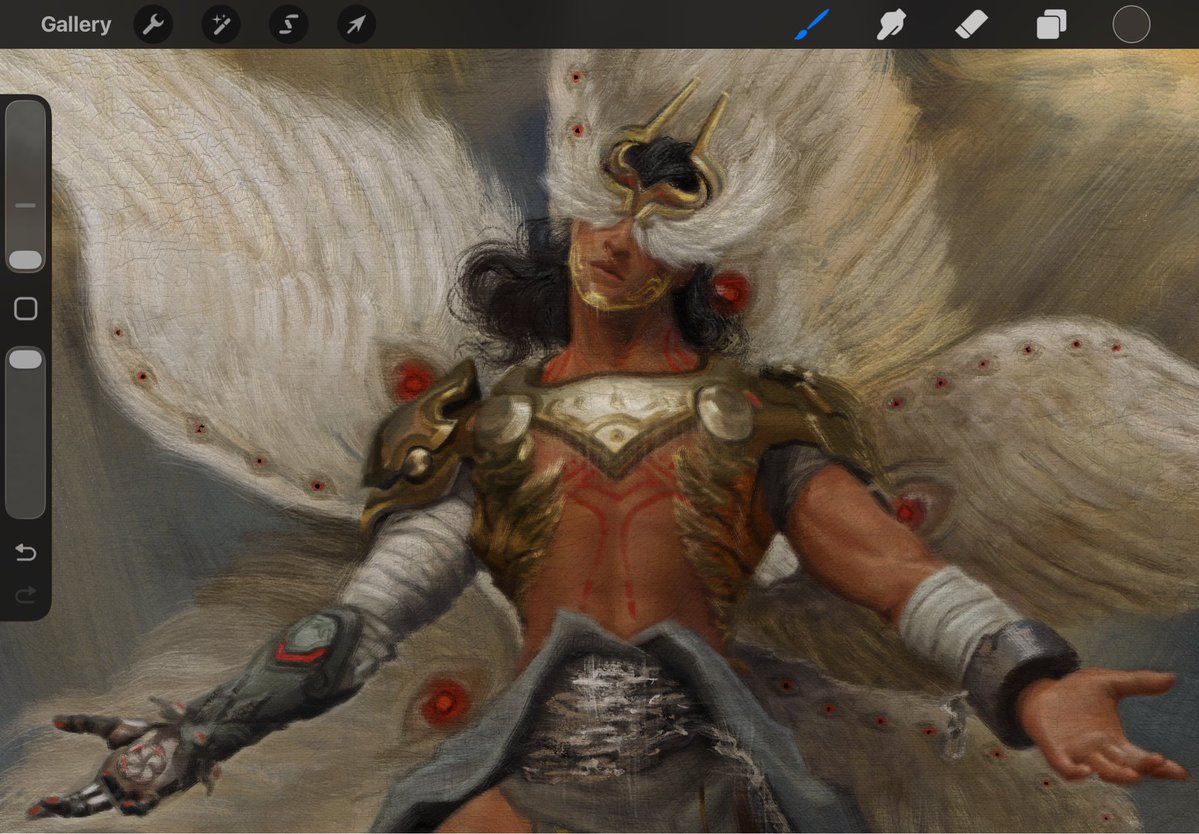This screenshot has height=834, width=1199.
Task: Redo the last undone action
Action: 25,594
